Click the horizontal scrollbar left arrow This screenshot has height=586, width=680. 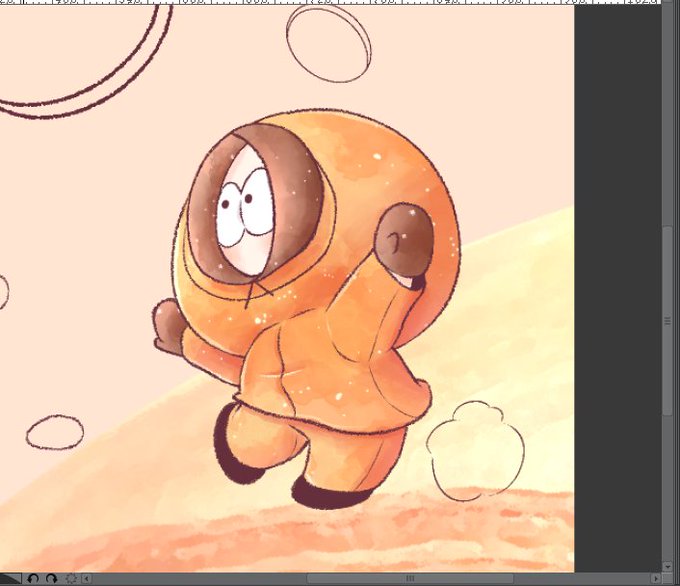click(86, 579)
